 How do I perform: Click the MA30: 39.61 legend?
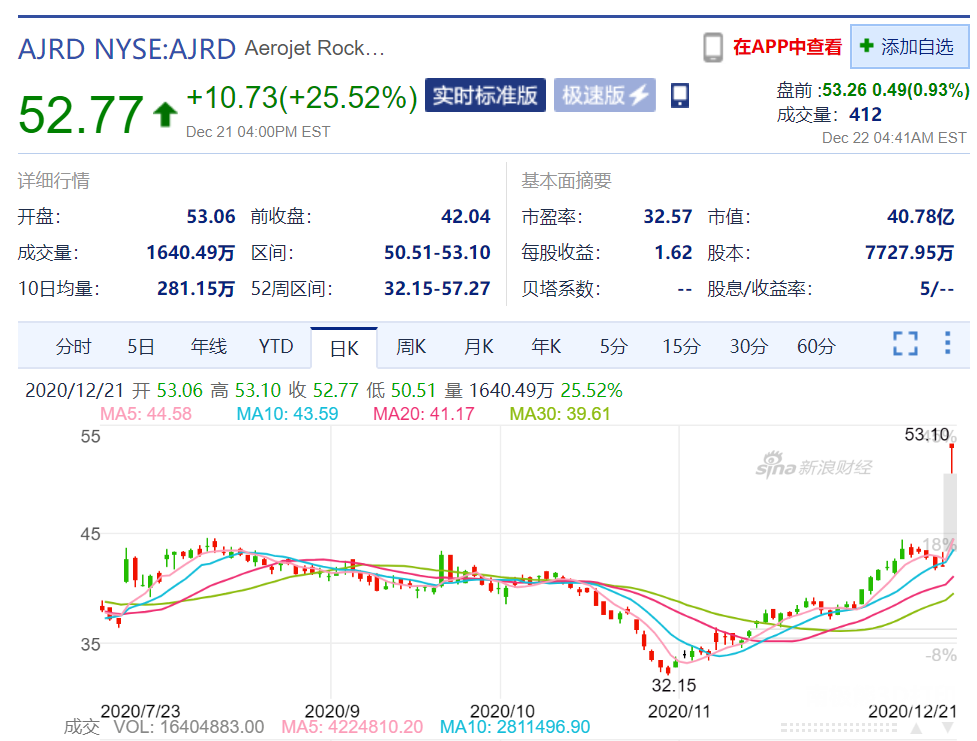(560, 414)
